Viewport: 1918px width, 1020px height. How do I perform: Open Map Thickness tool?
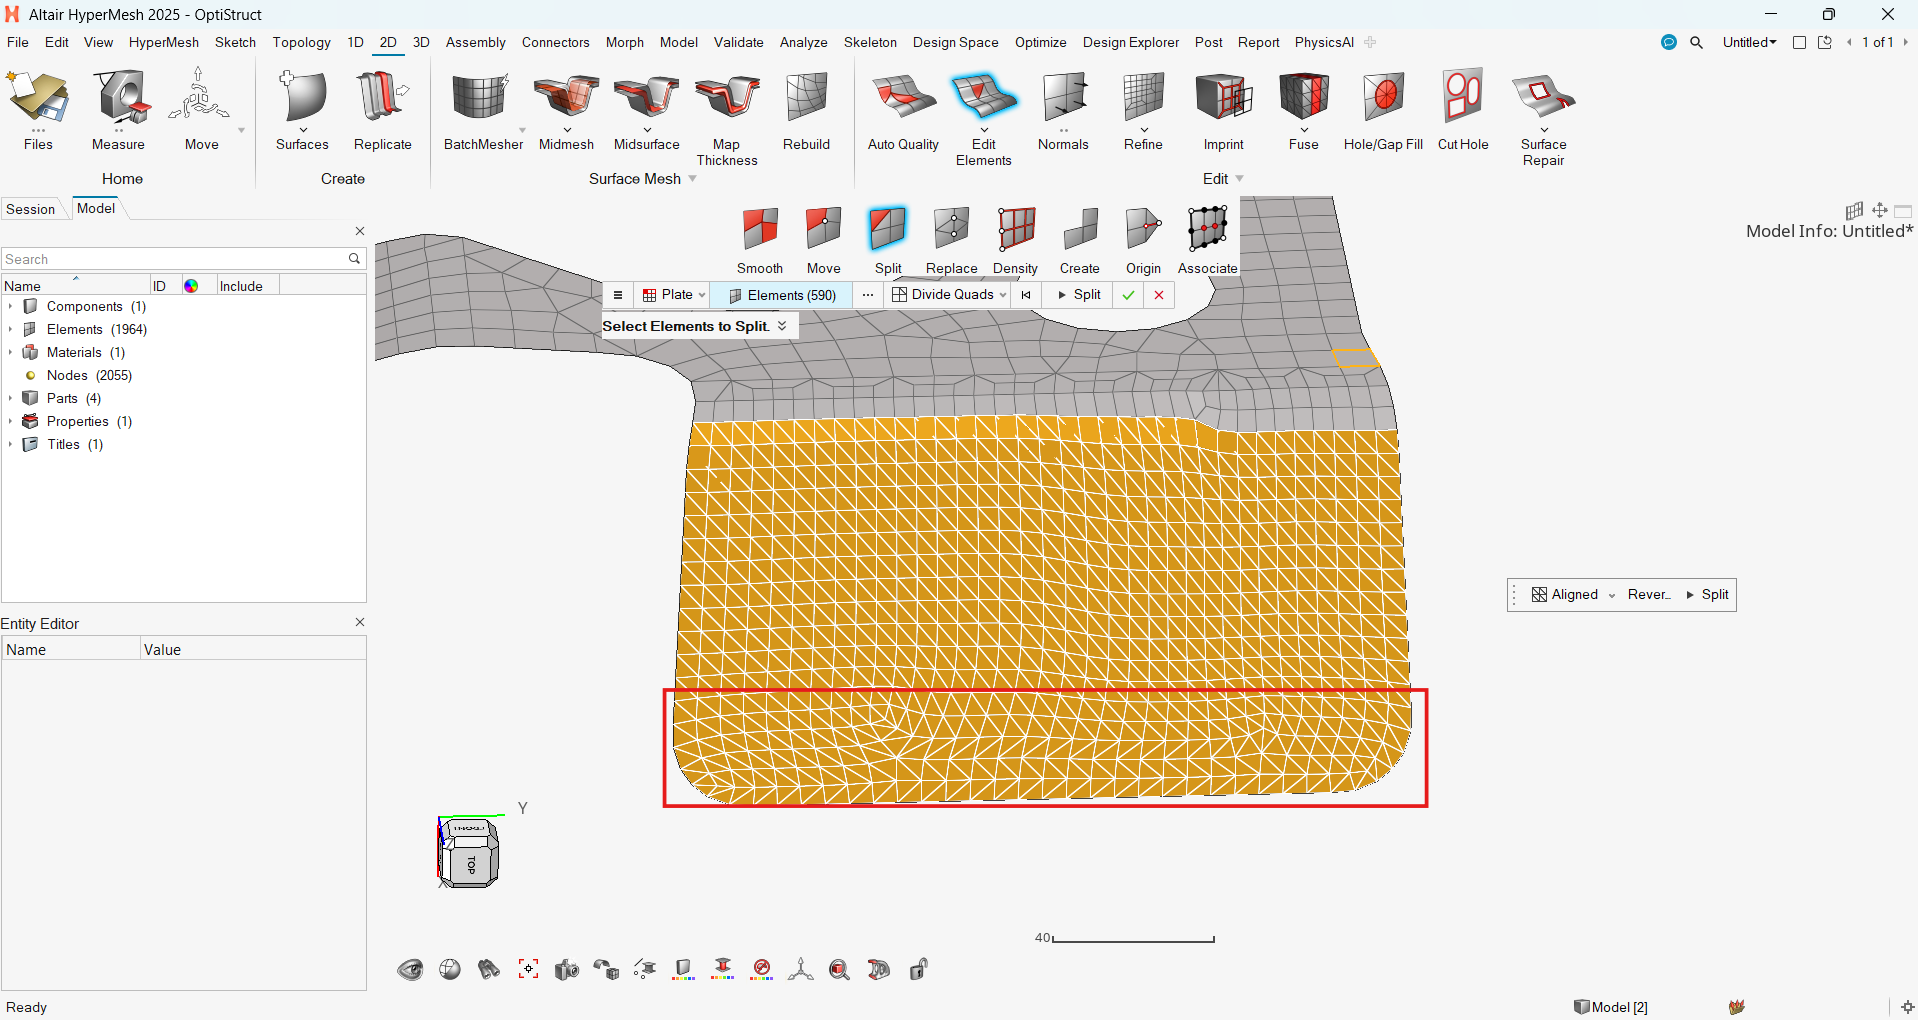[x=727, y=118]
